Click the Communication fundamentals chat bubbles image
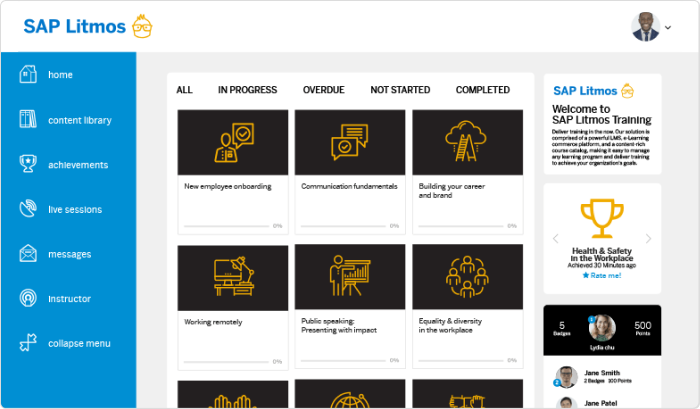This screenshot has width=700, height=409. click(x=350, y=142)
